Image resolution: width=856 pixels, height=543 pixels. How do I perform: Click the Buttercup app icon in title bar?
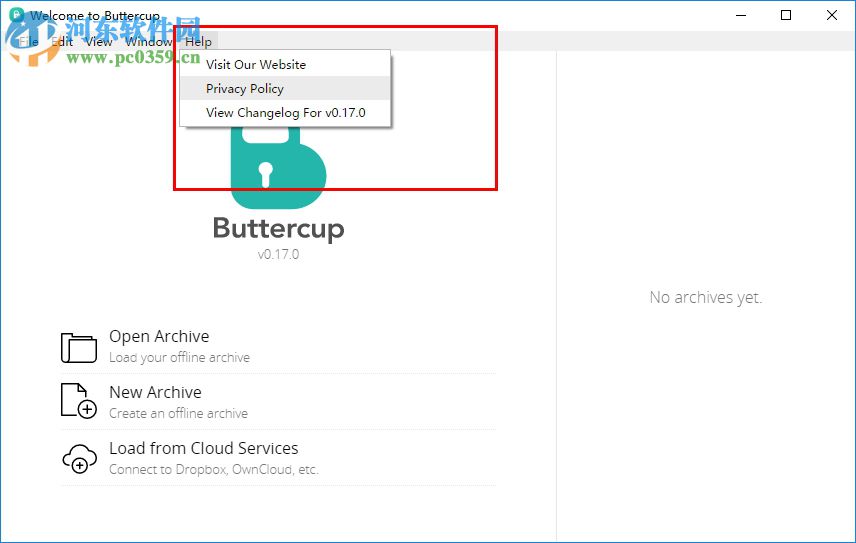click(16, 15)
